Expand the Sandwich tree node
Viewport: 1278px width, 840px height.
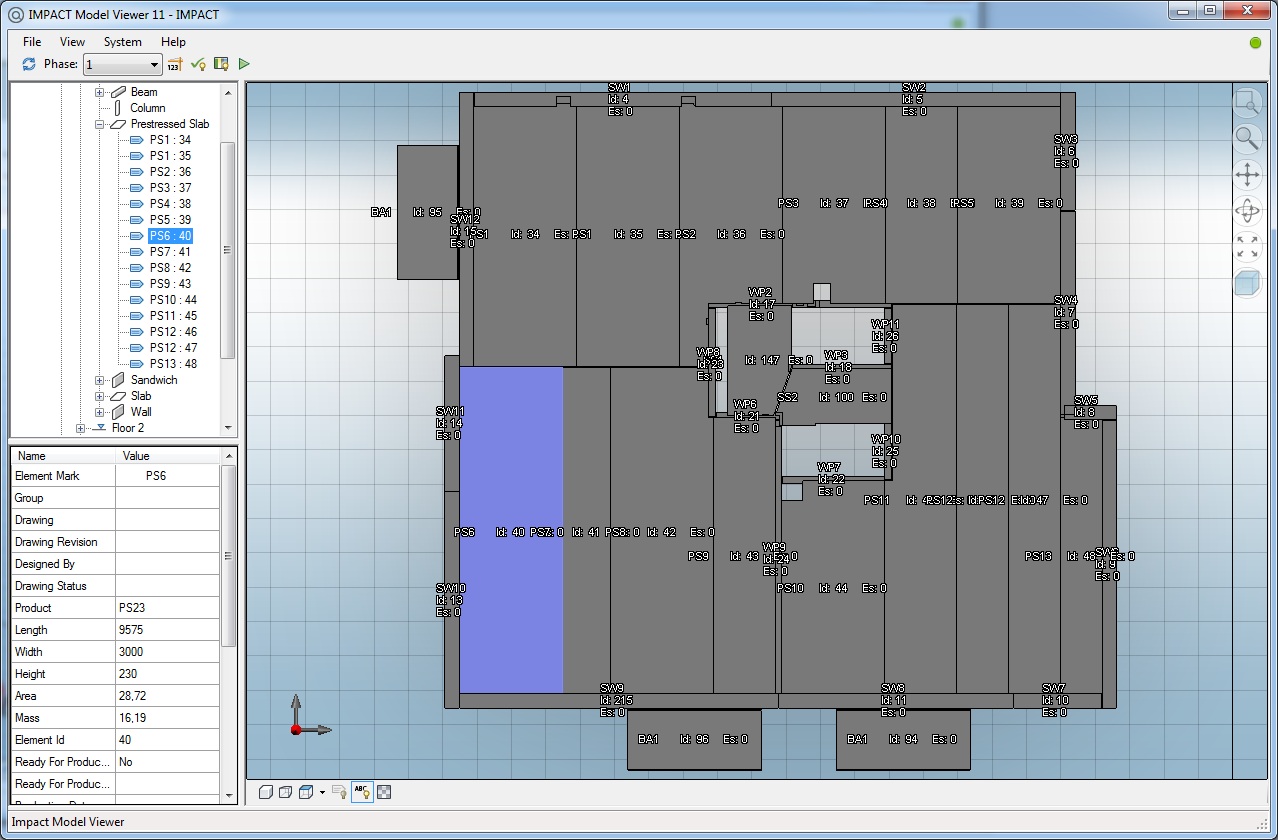(98, 379)
